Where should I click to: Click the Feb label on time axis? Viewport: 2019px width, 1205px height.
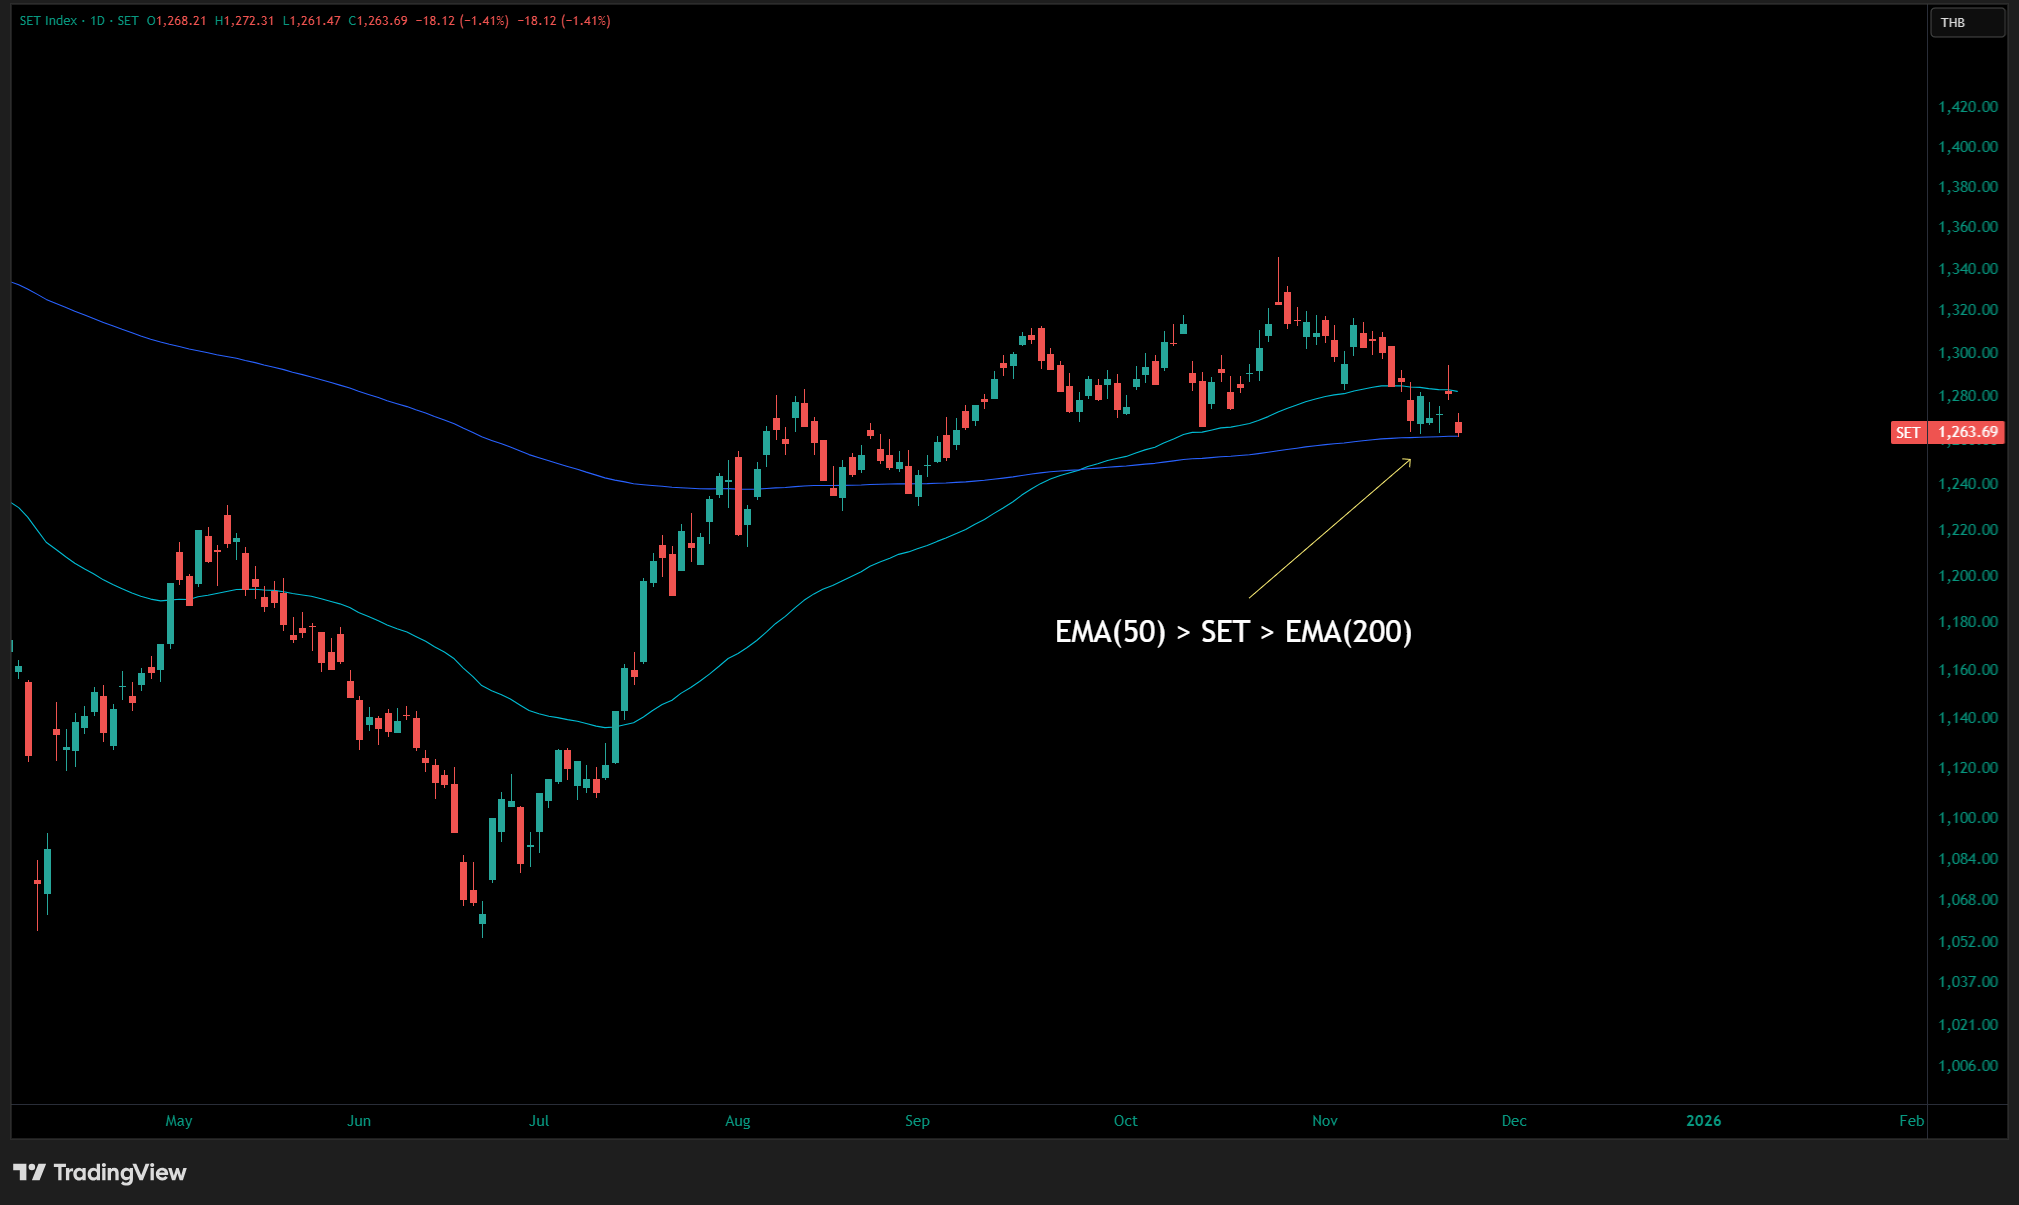pyautogui.click(x=1910, y=1120)
